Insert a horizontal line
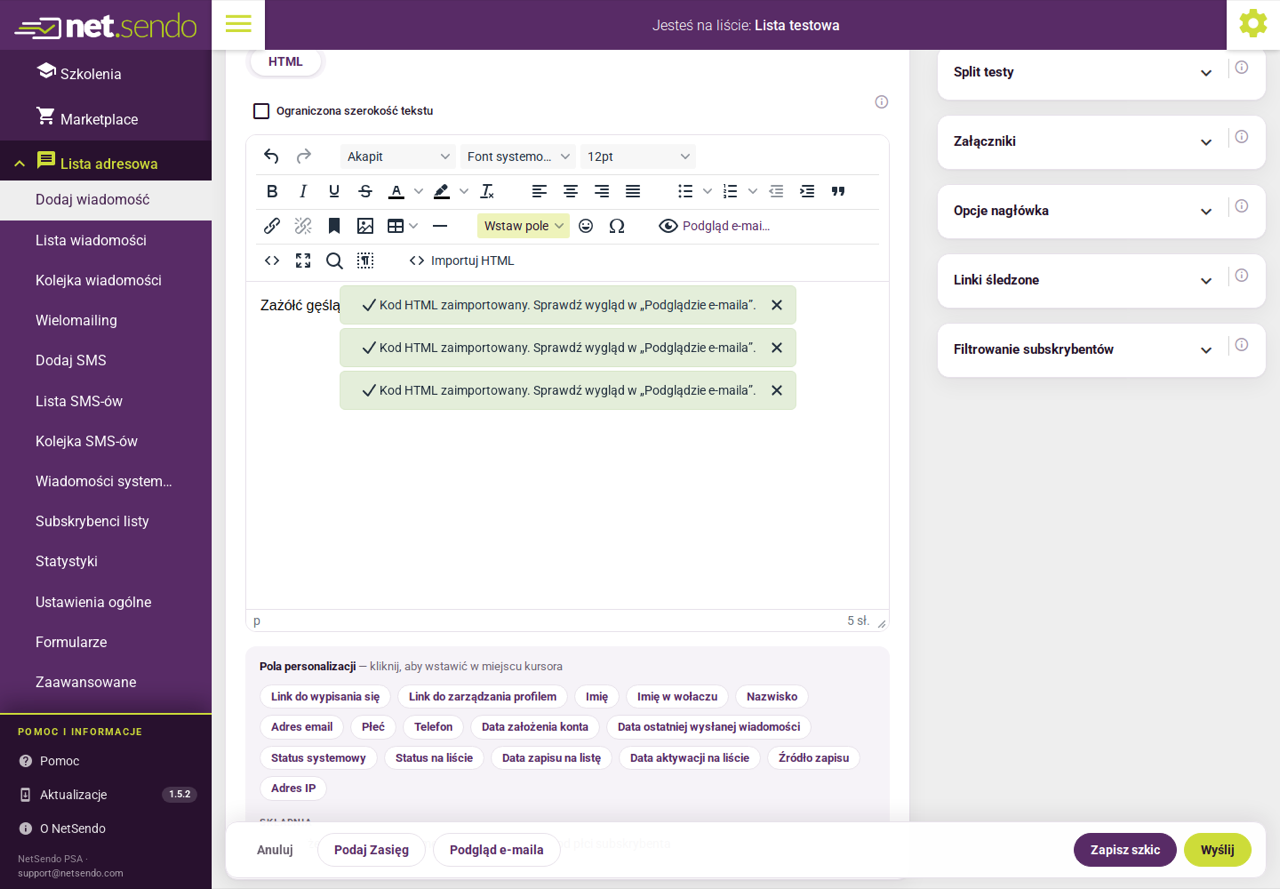The width and height of the screenshot is (1280, 889). pyautogui.click(x=439, y=226)
